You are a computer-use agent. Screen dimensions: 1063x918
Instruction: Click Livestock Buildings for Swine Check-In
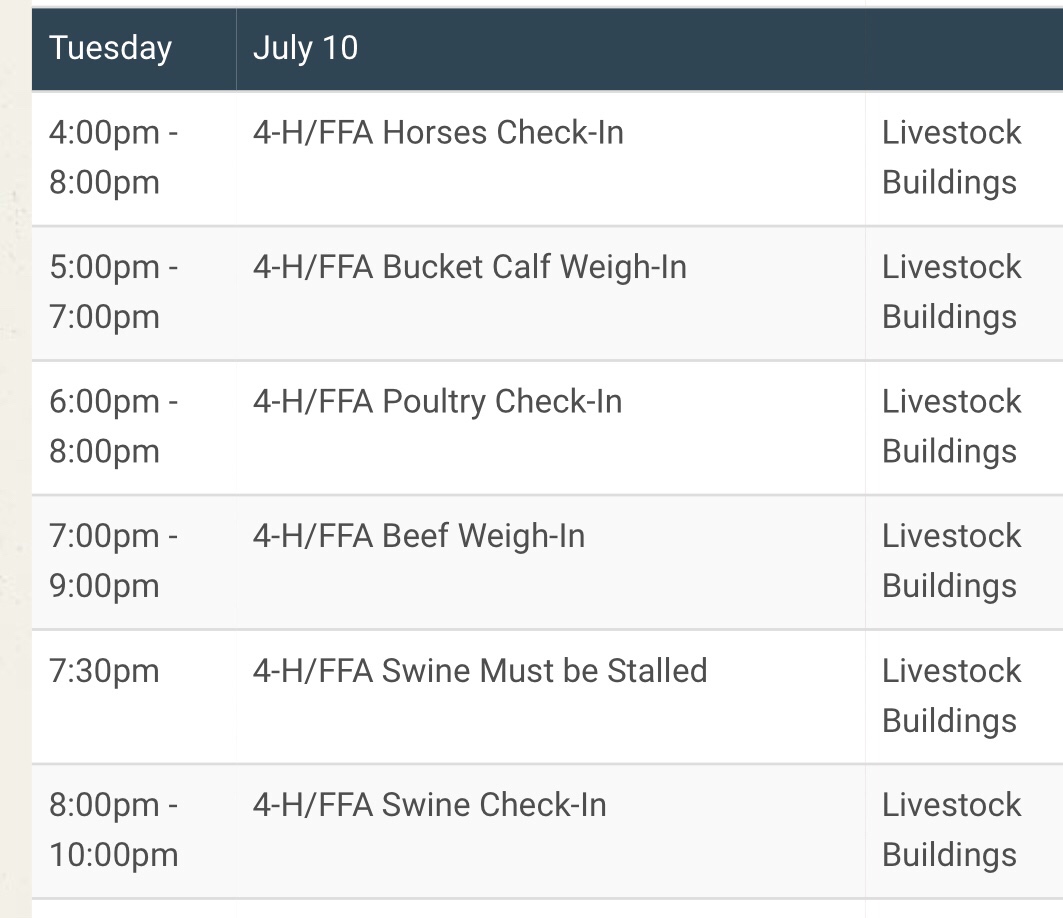coord(951,830)
